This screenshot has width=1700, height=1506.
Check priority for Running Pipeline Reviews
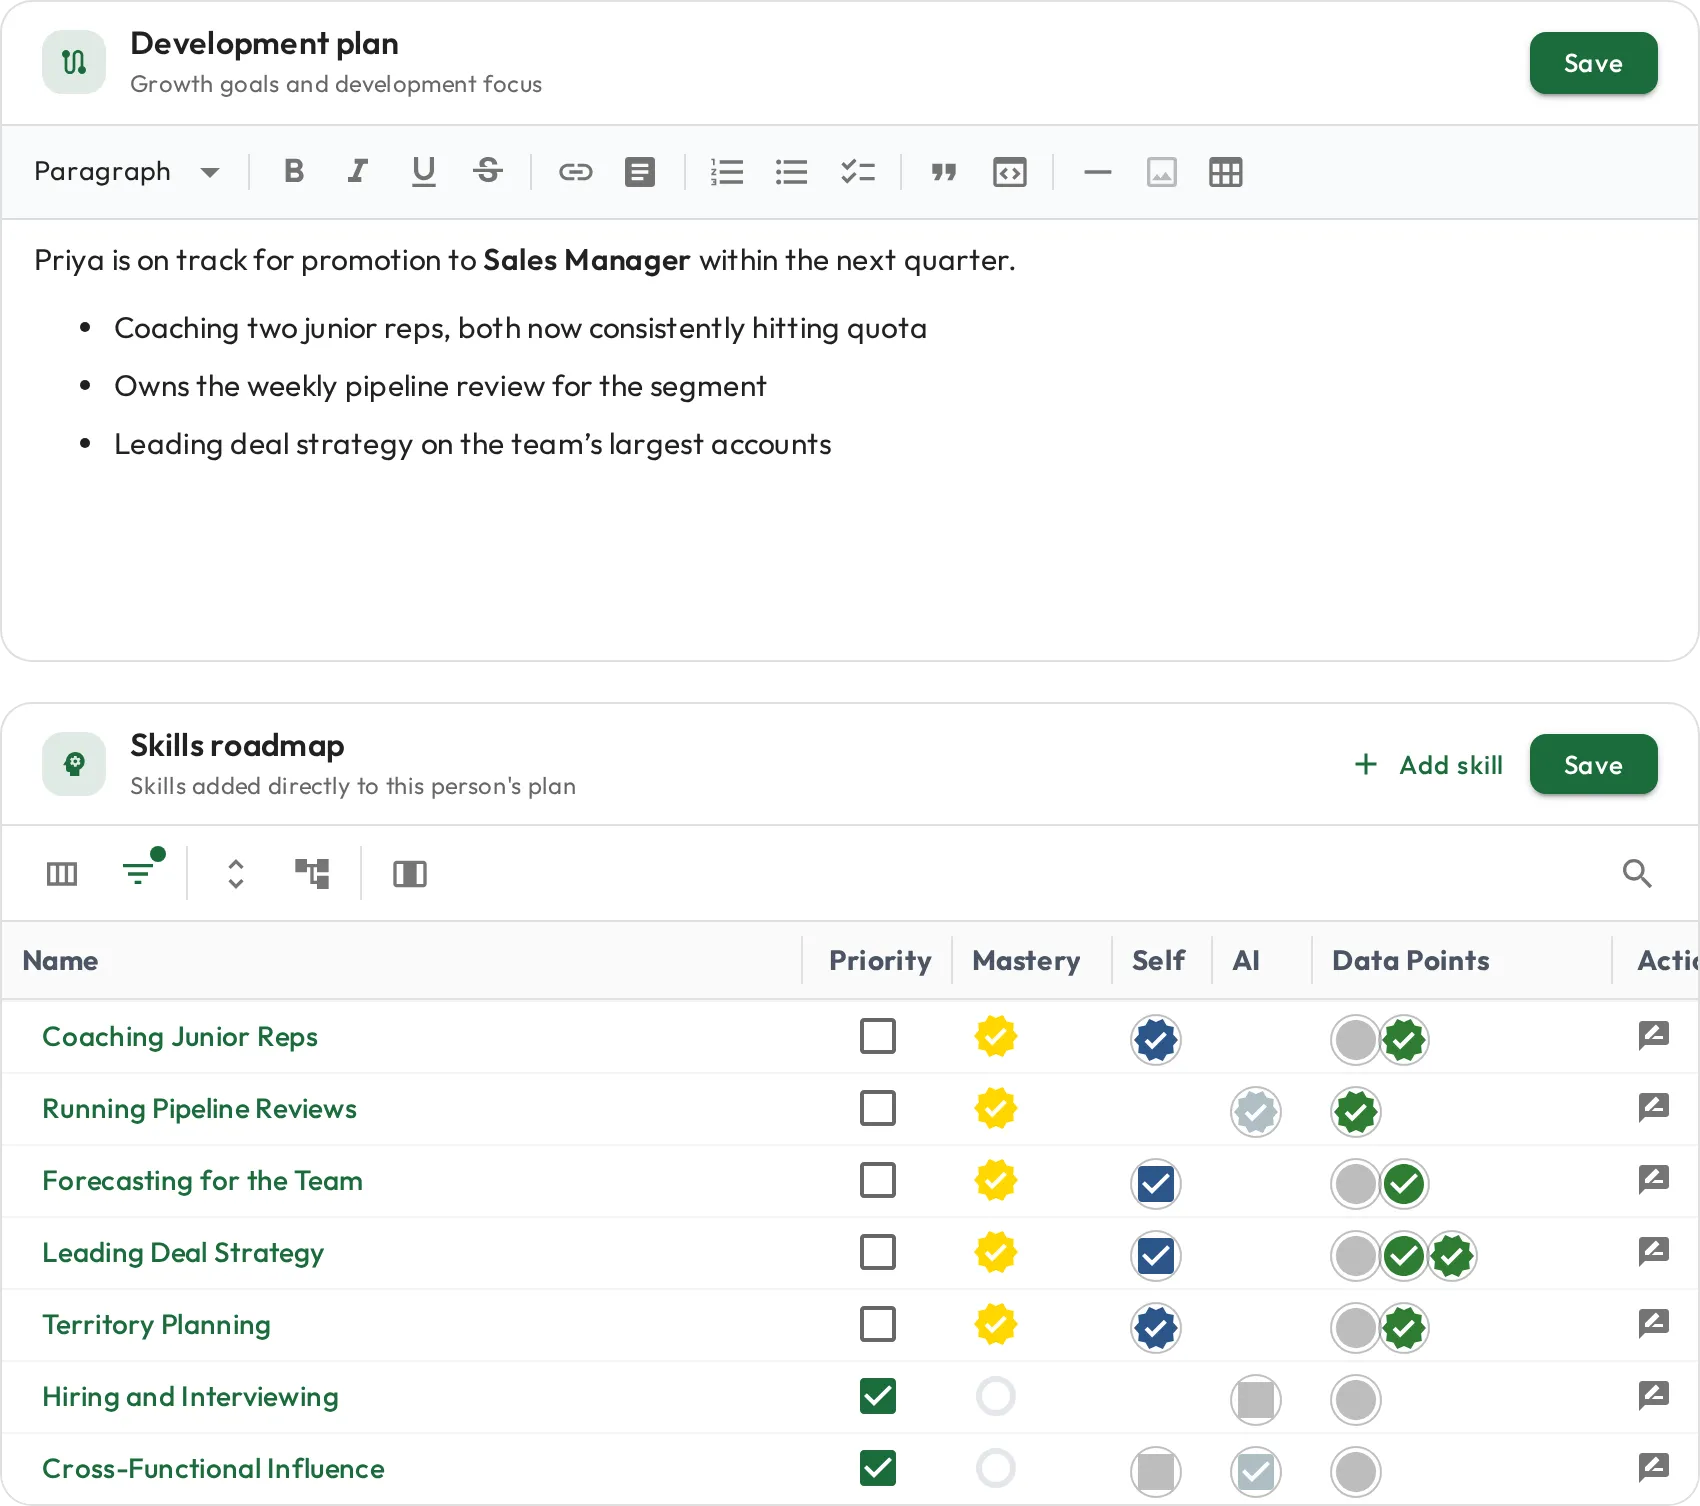[878, 1108]
